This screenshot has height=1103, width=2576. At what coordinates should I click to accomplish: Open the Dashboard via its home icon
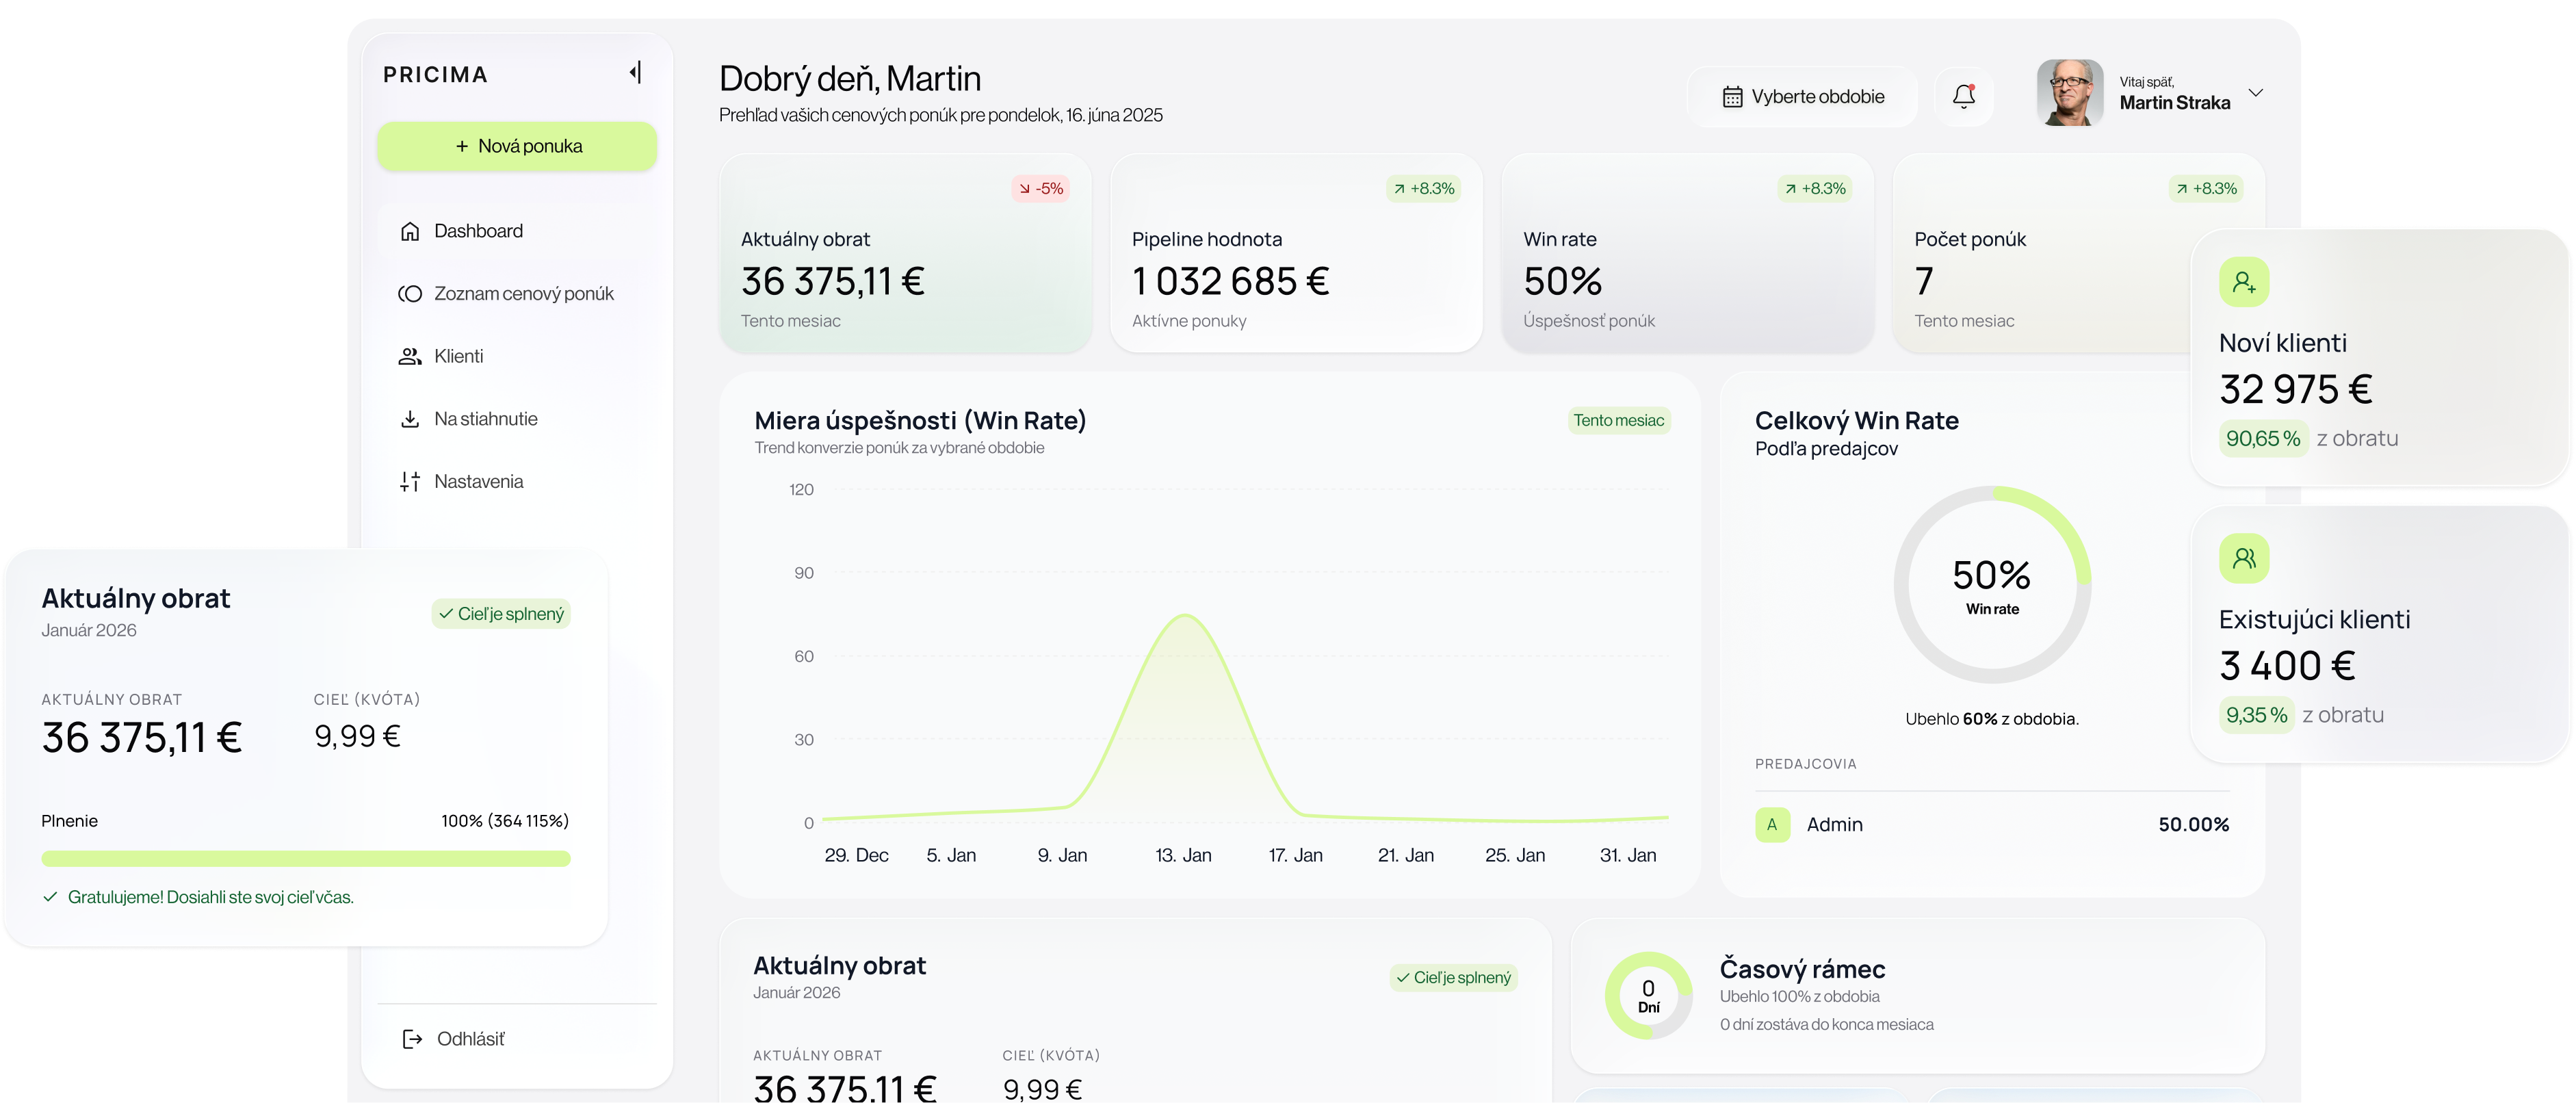pos(410,230)
